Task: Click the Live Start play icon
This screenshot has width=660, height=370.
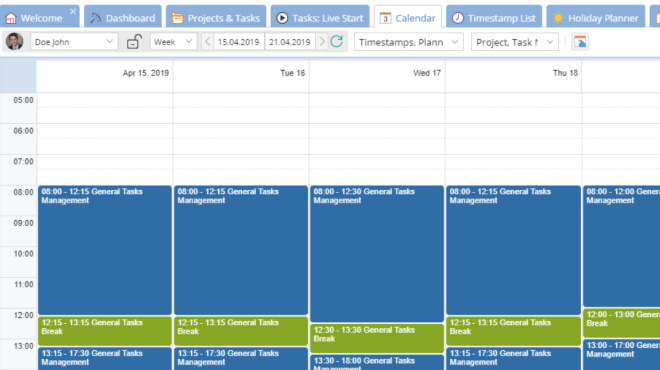Action: pyautogui.click(x=282, y=18)
